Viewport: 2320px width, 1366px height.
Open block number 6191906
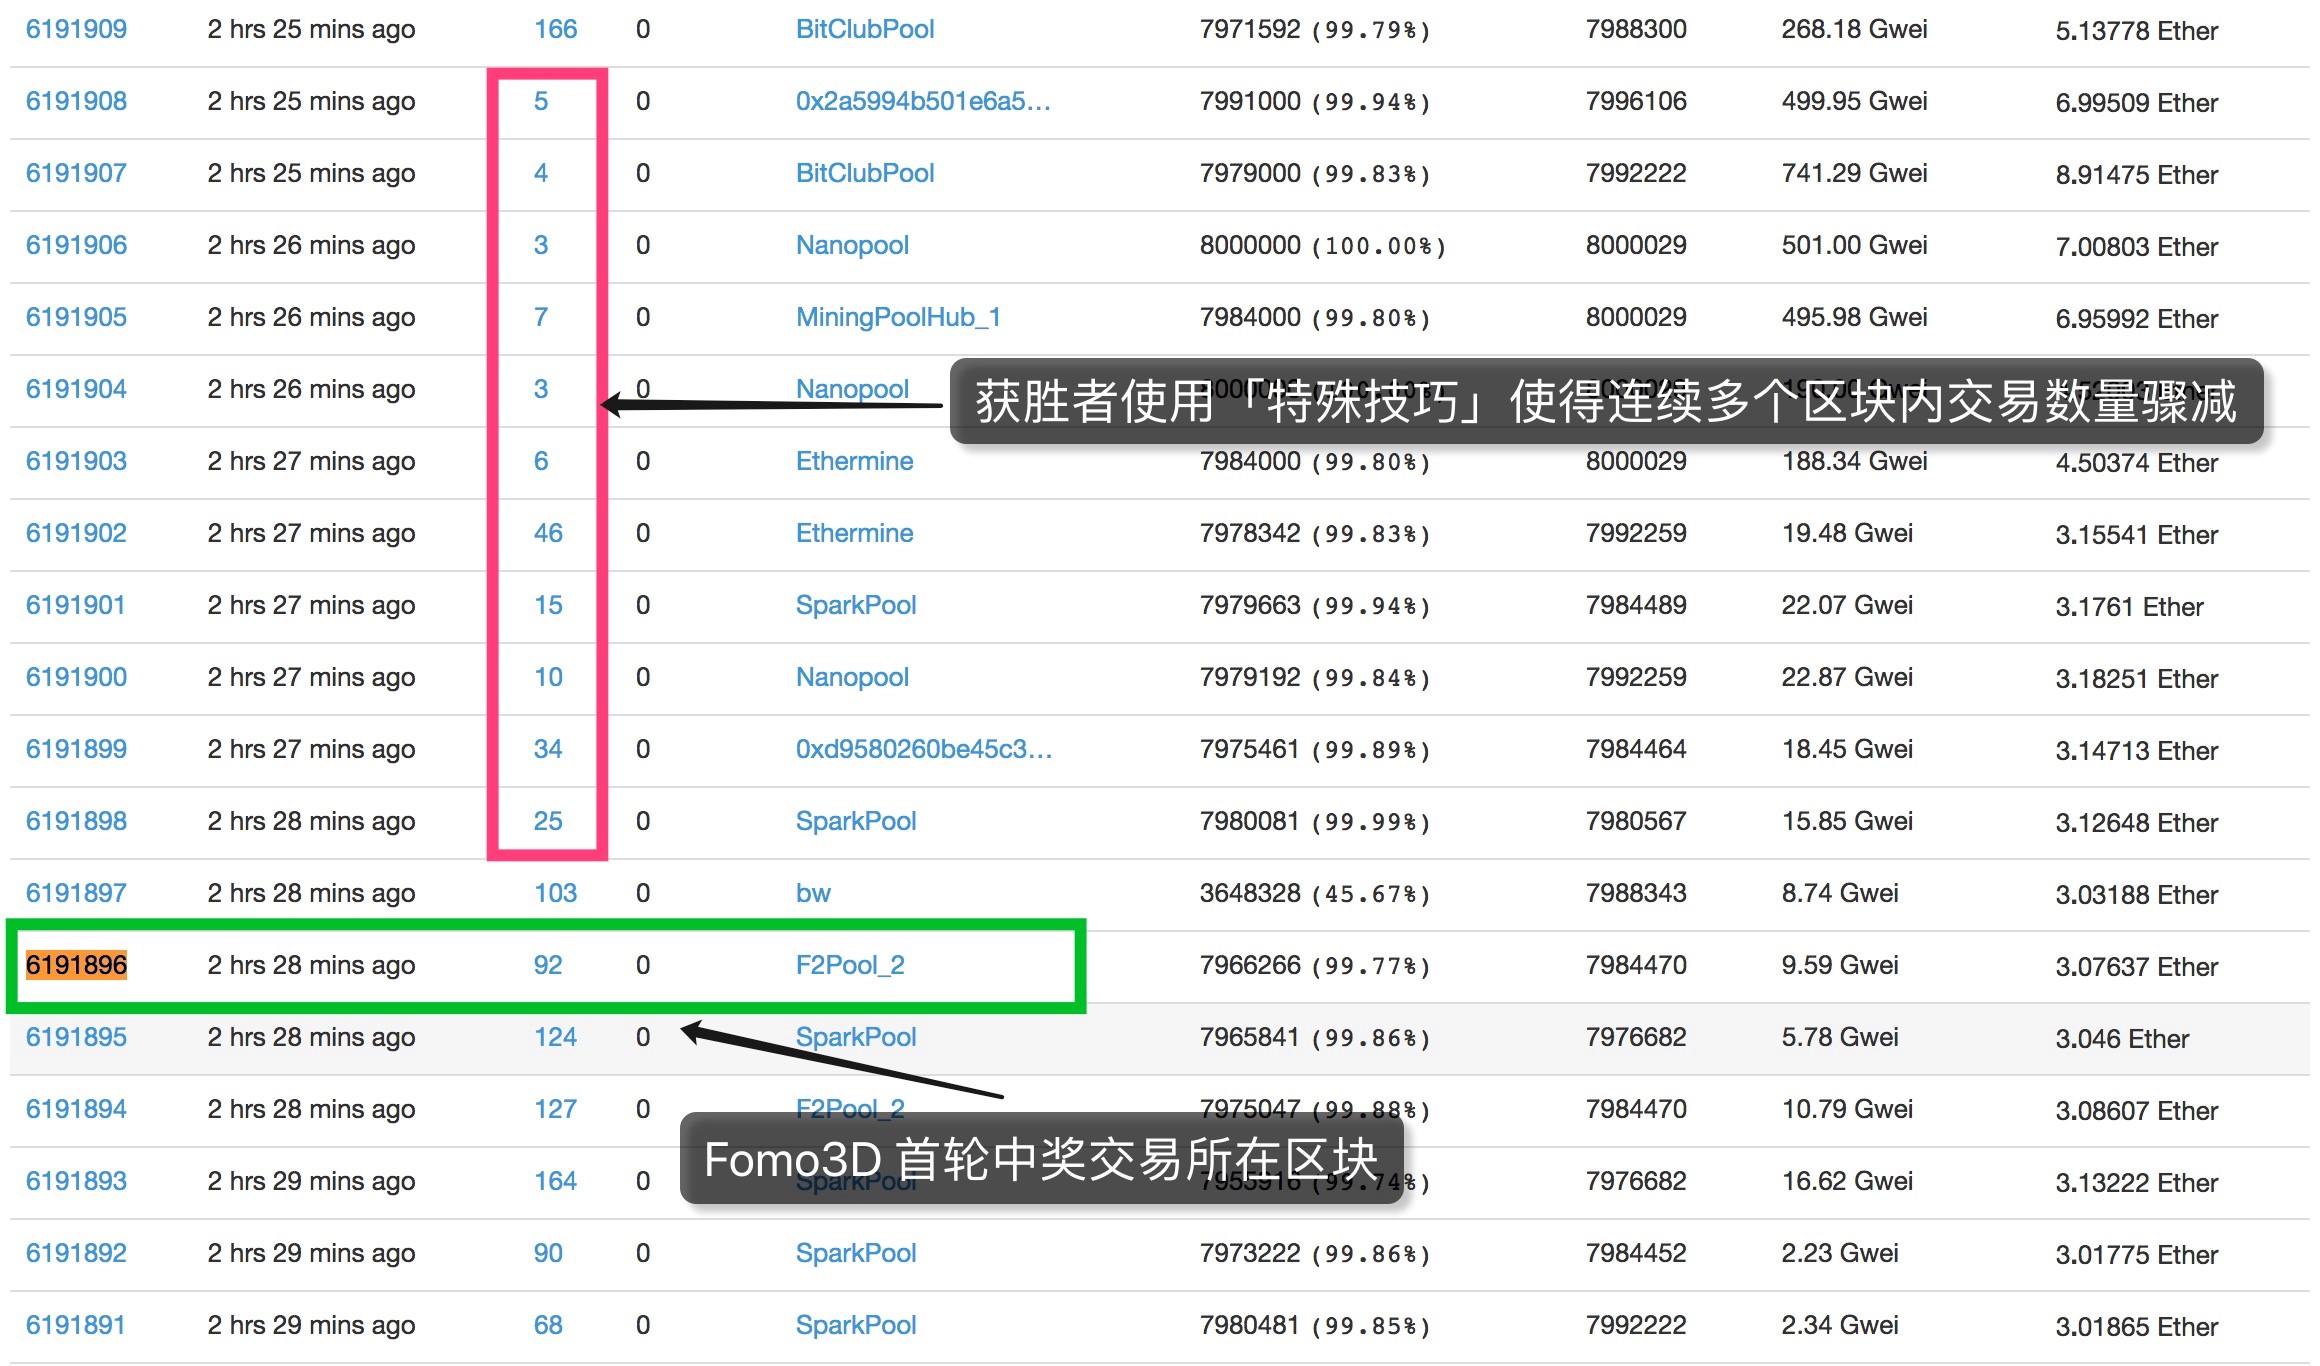point(76,245)
